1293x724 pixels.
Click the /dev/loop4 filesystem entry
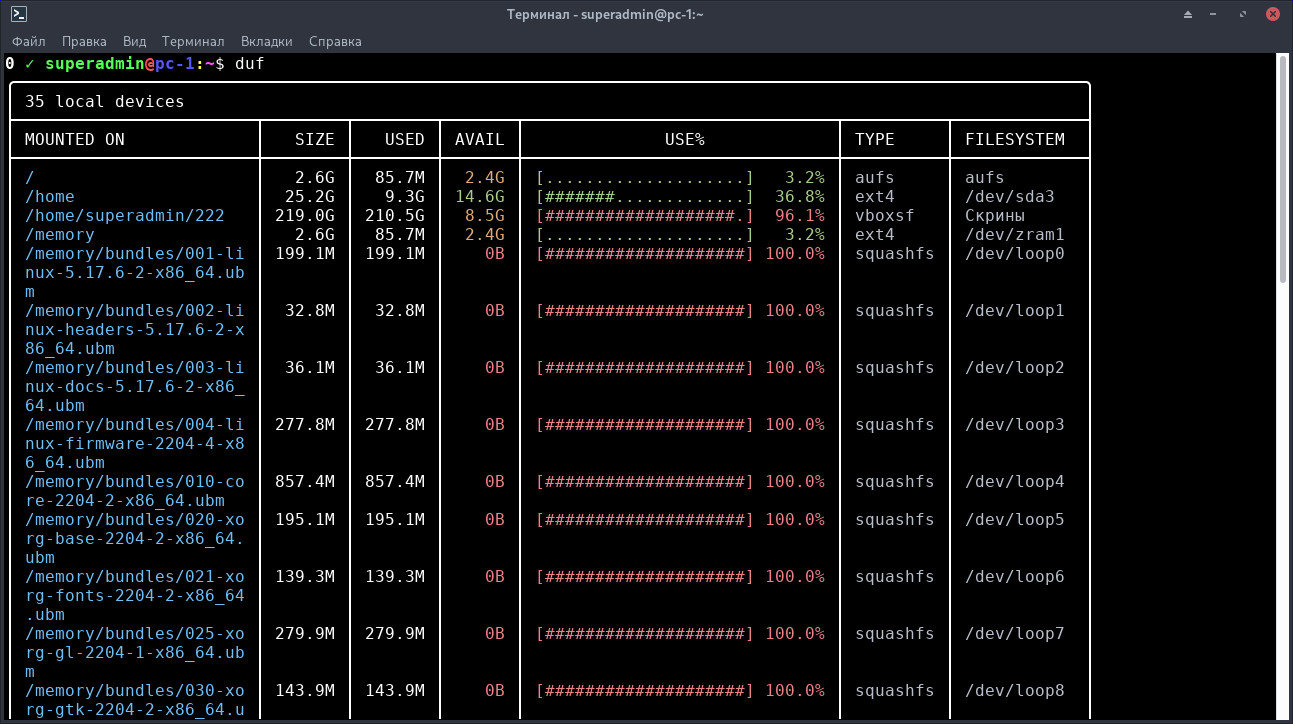tap(1015, 481)
